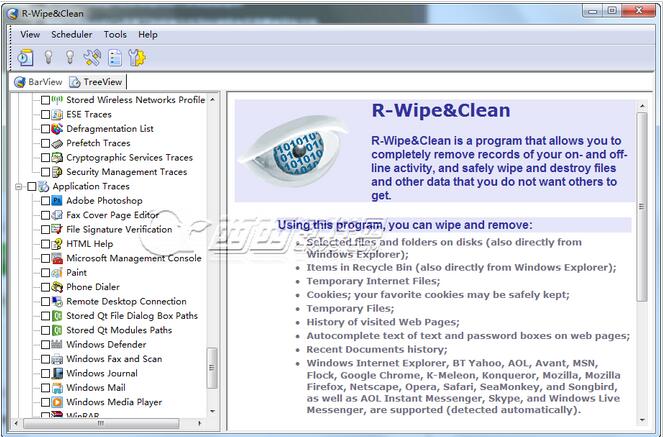
Task: Open the wrench and hammer tools icon
Action: (92, 58)
